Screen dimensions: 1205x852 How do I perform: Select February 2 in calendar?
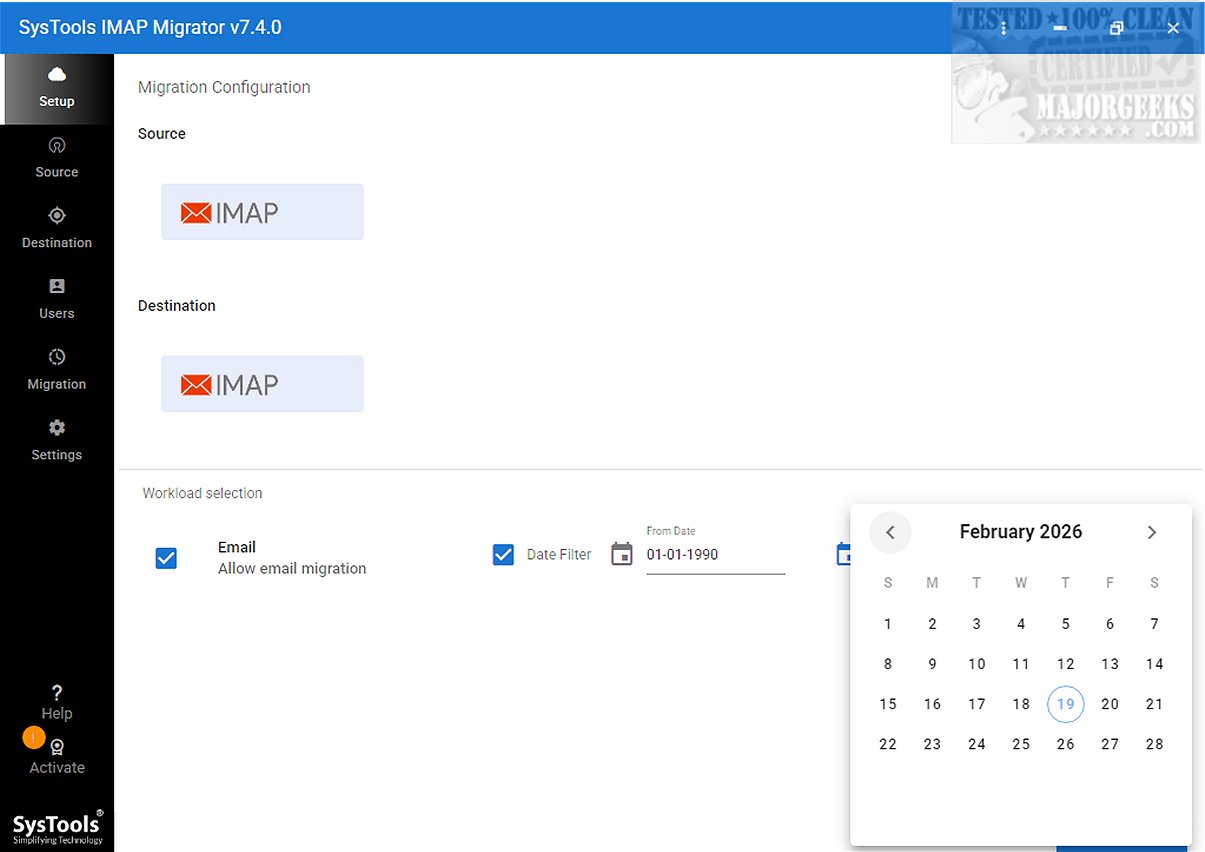(932, 624)
